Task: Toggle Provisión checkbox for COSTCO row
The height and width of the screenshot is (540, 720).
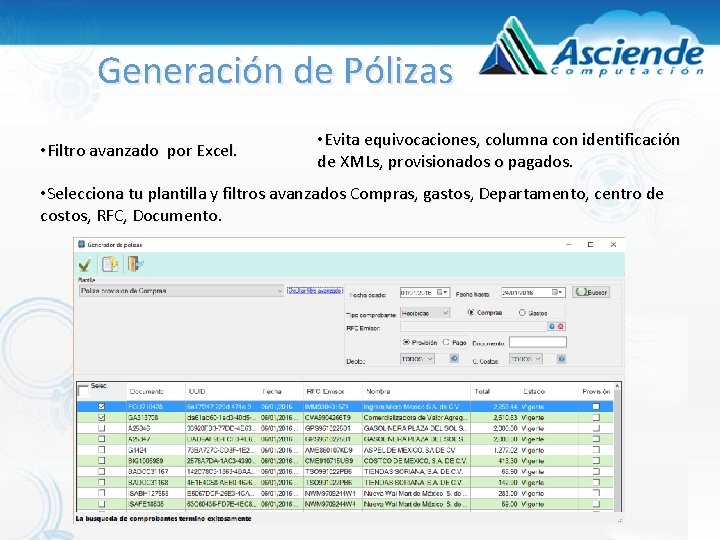Action: (596, 461)
